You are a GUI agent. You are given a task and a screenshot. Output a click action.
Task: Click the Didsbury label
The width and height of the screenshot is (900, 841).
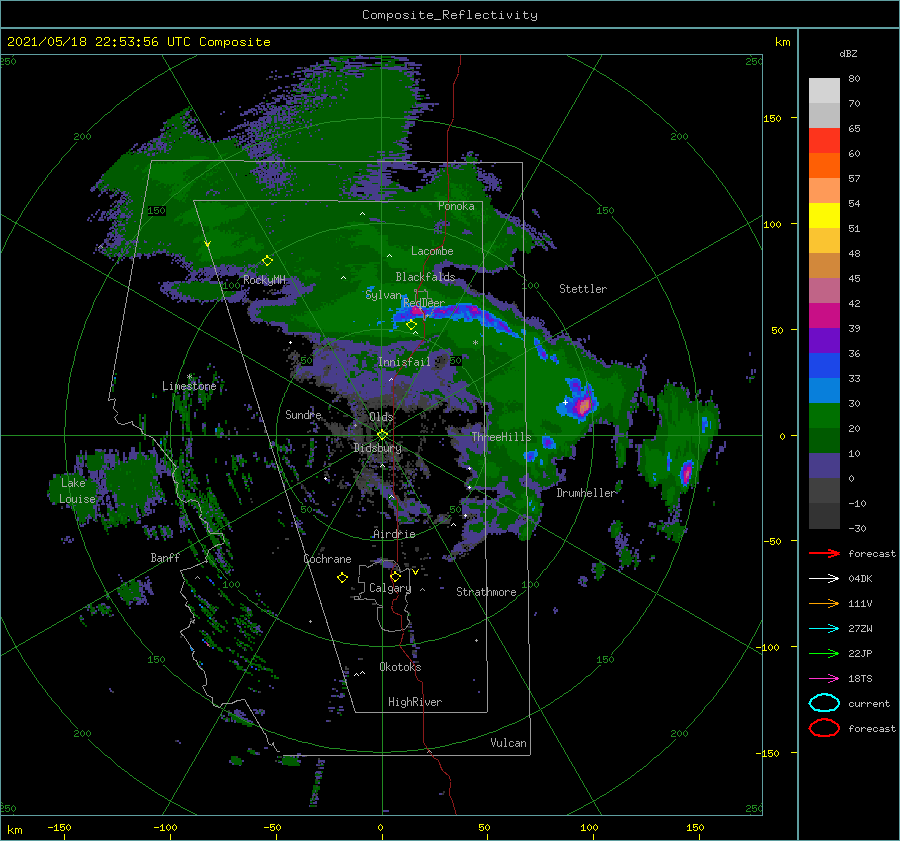(x=378, y=448)
